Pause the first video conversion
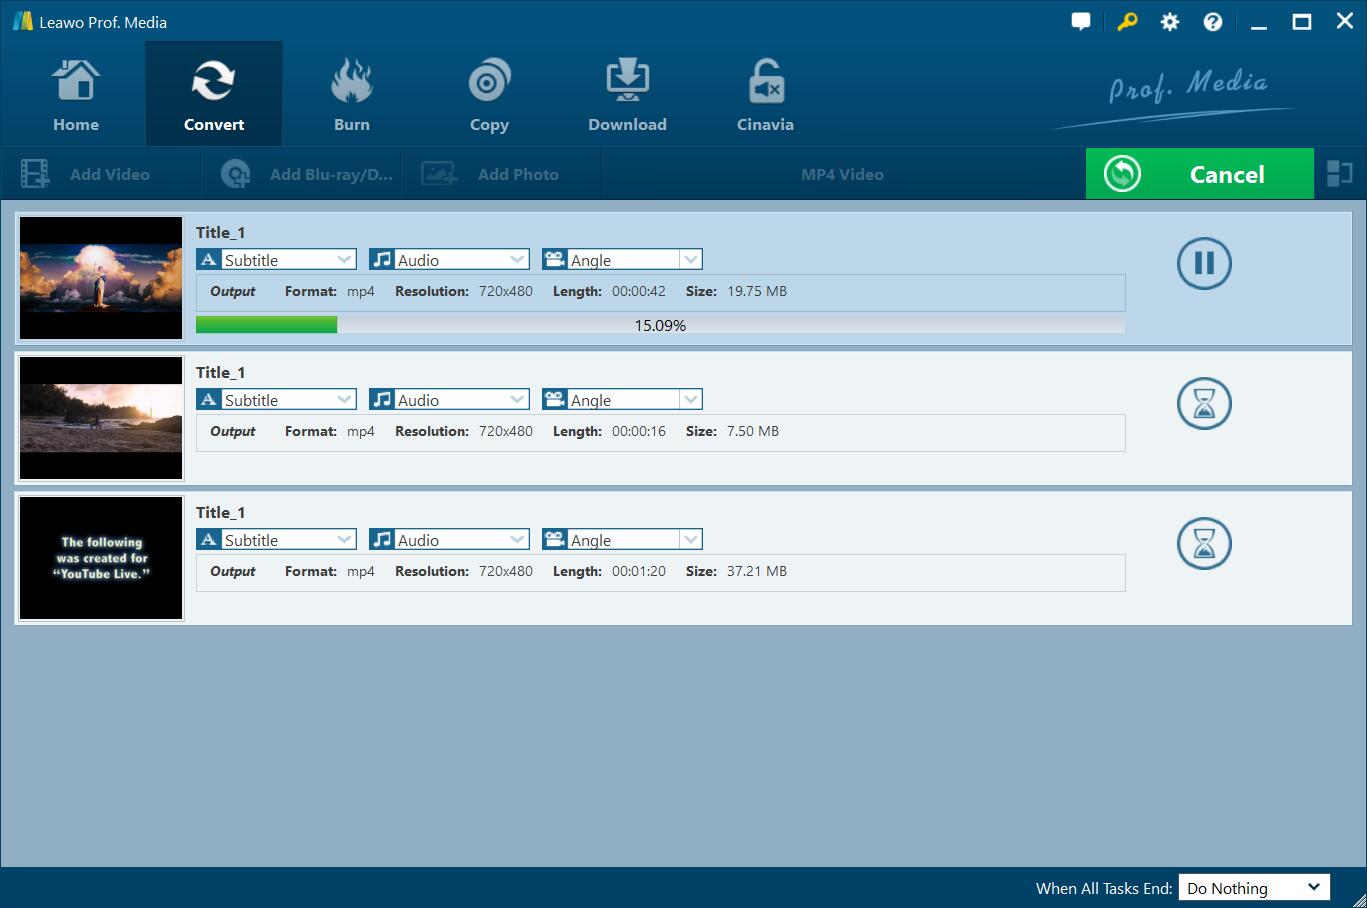This screenshot has height=908, width=1367. [x=1204, y=264]
